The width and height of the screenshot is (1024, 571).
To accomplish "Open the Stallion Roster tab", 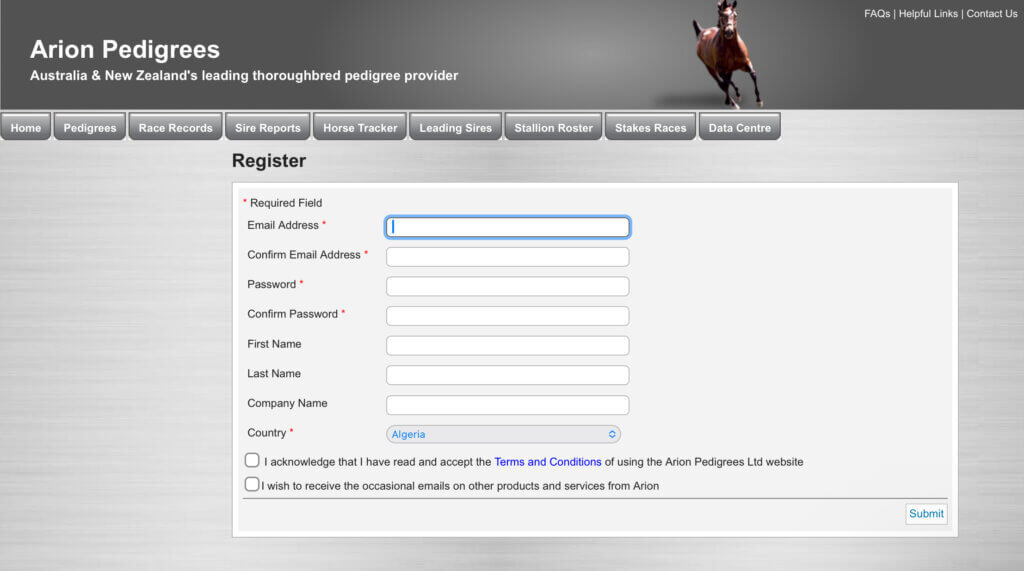I will point(553,127).
